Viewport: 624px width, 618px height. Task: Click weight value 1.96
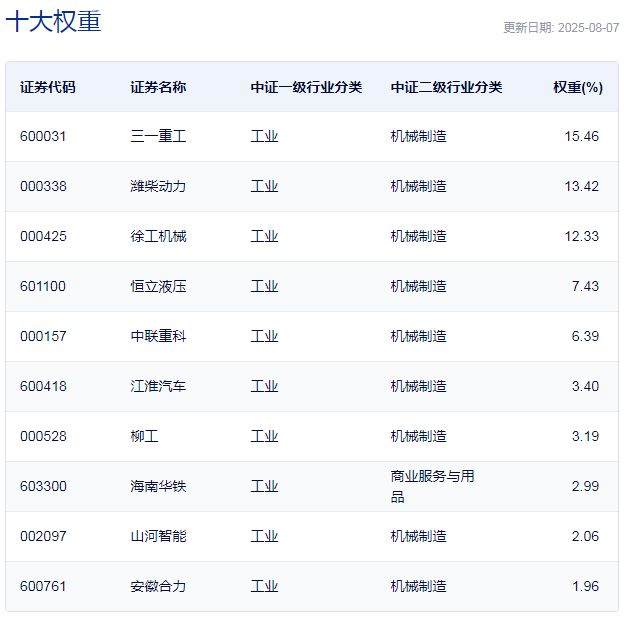[x=585, y=587]
